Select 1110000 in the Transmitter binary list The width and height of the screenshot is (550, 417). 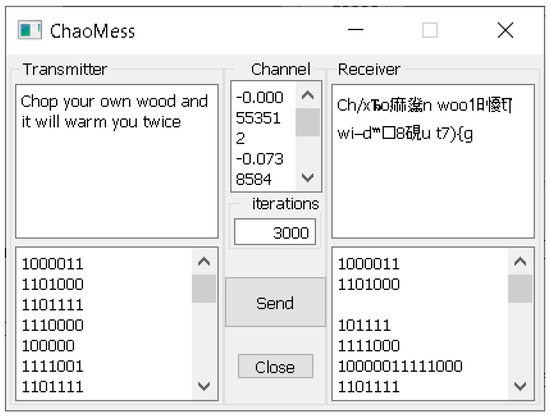(53, 325)
